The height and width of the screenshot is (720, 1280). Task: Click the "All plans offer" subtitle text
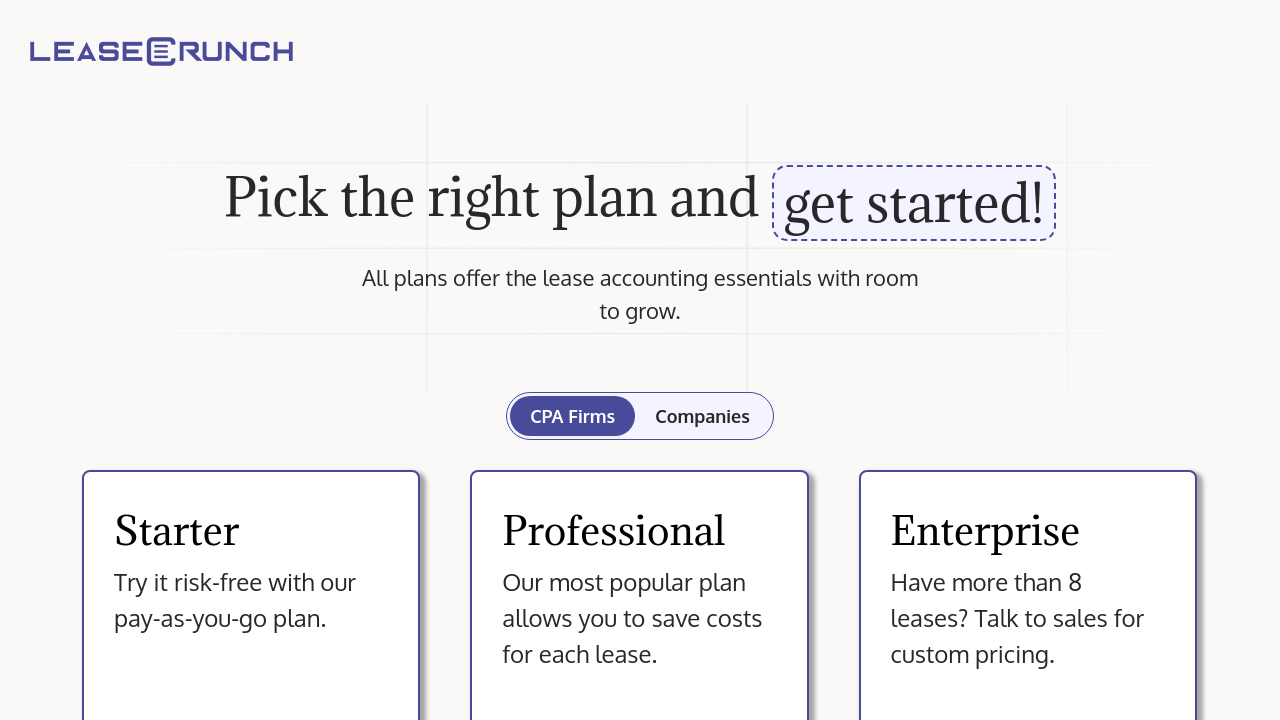coord(639,278)
